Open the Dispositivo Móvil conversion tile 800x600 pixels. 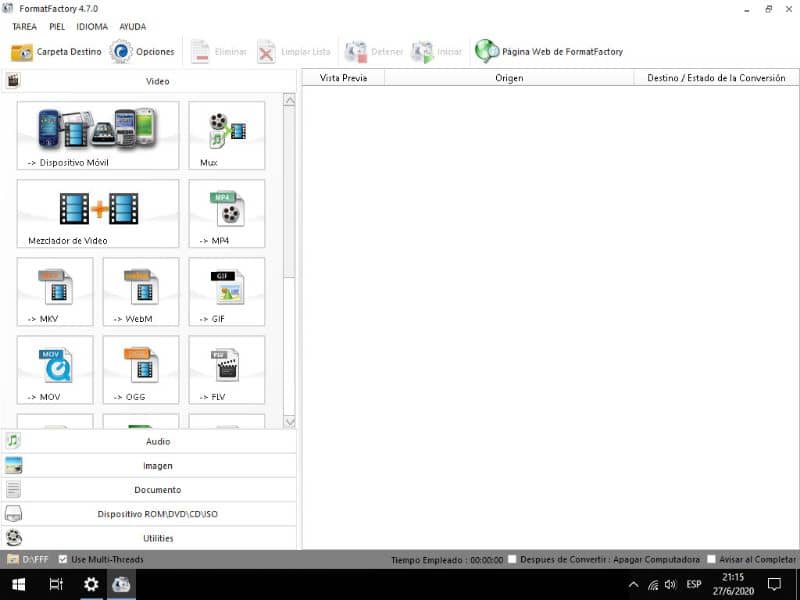[98, 135]
